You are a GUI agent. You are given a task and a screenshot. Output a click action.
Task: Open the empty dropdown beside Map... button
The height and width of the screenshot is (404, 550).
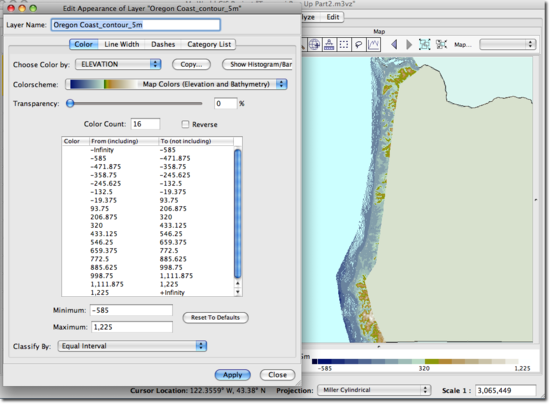507,44
